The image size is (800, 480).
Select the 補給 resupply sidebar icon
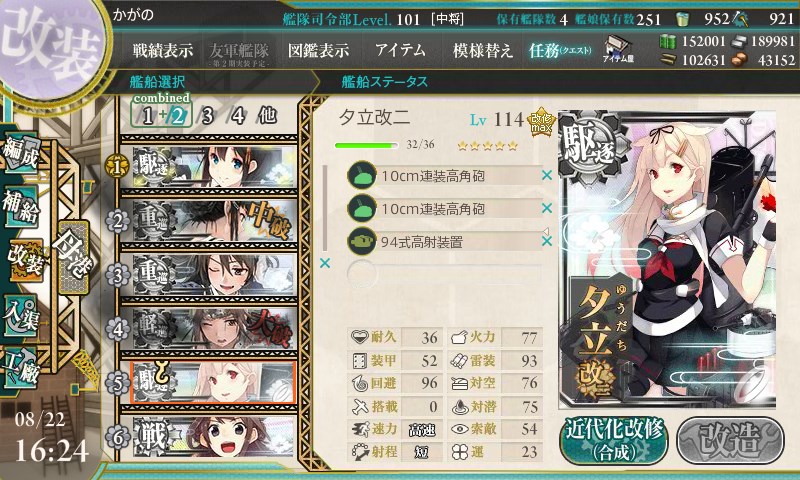(x=21, y=206)
